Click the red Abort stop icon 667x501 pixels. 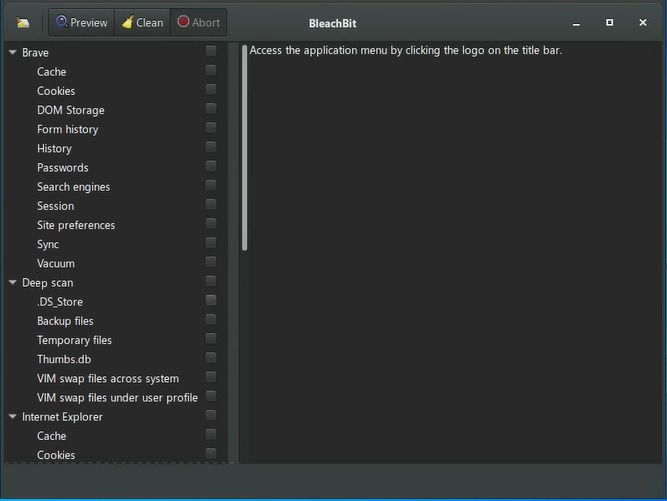(183, 22)
